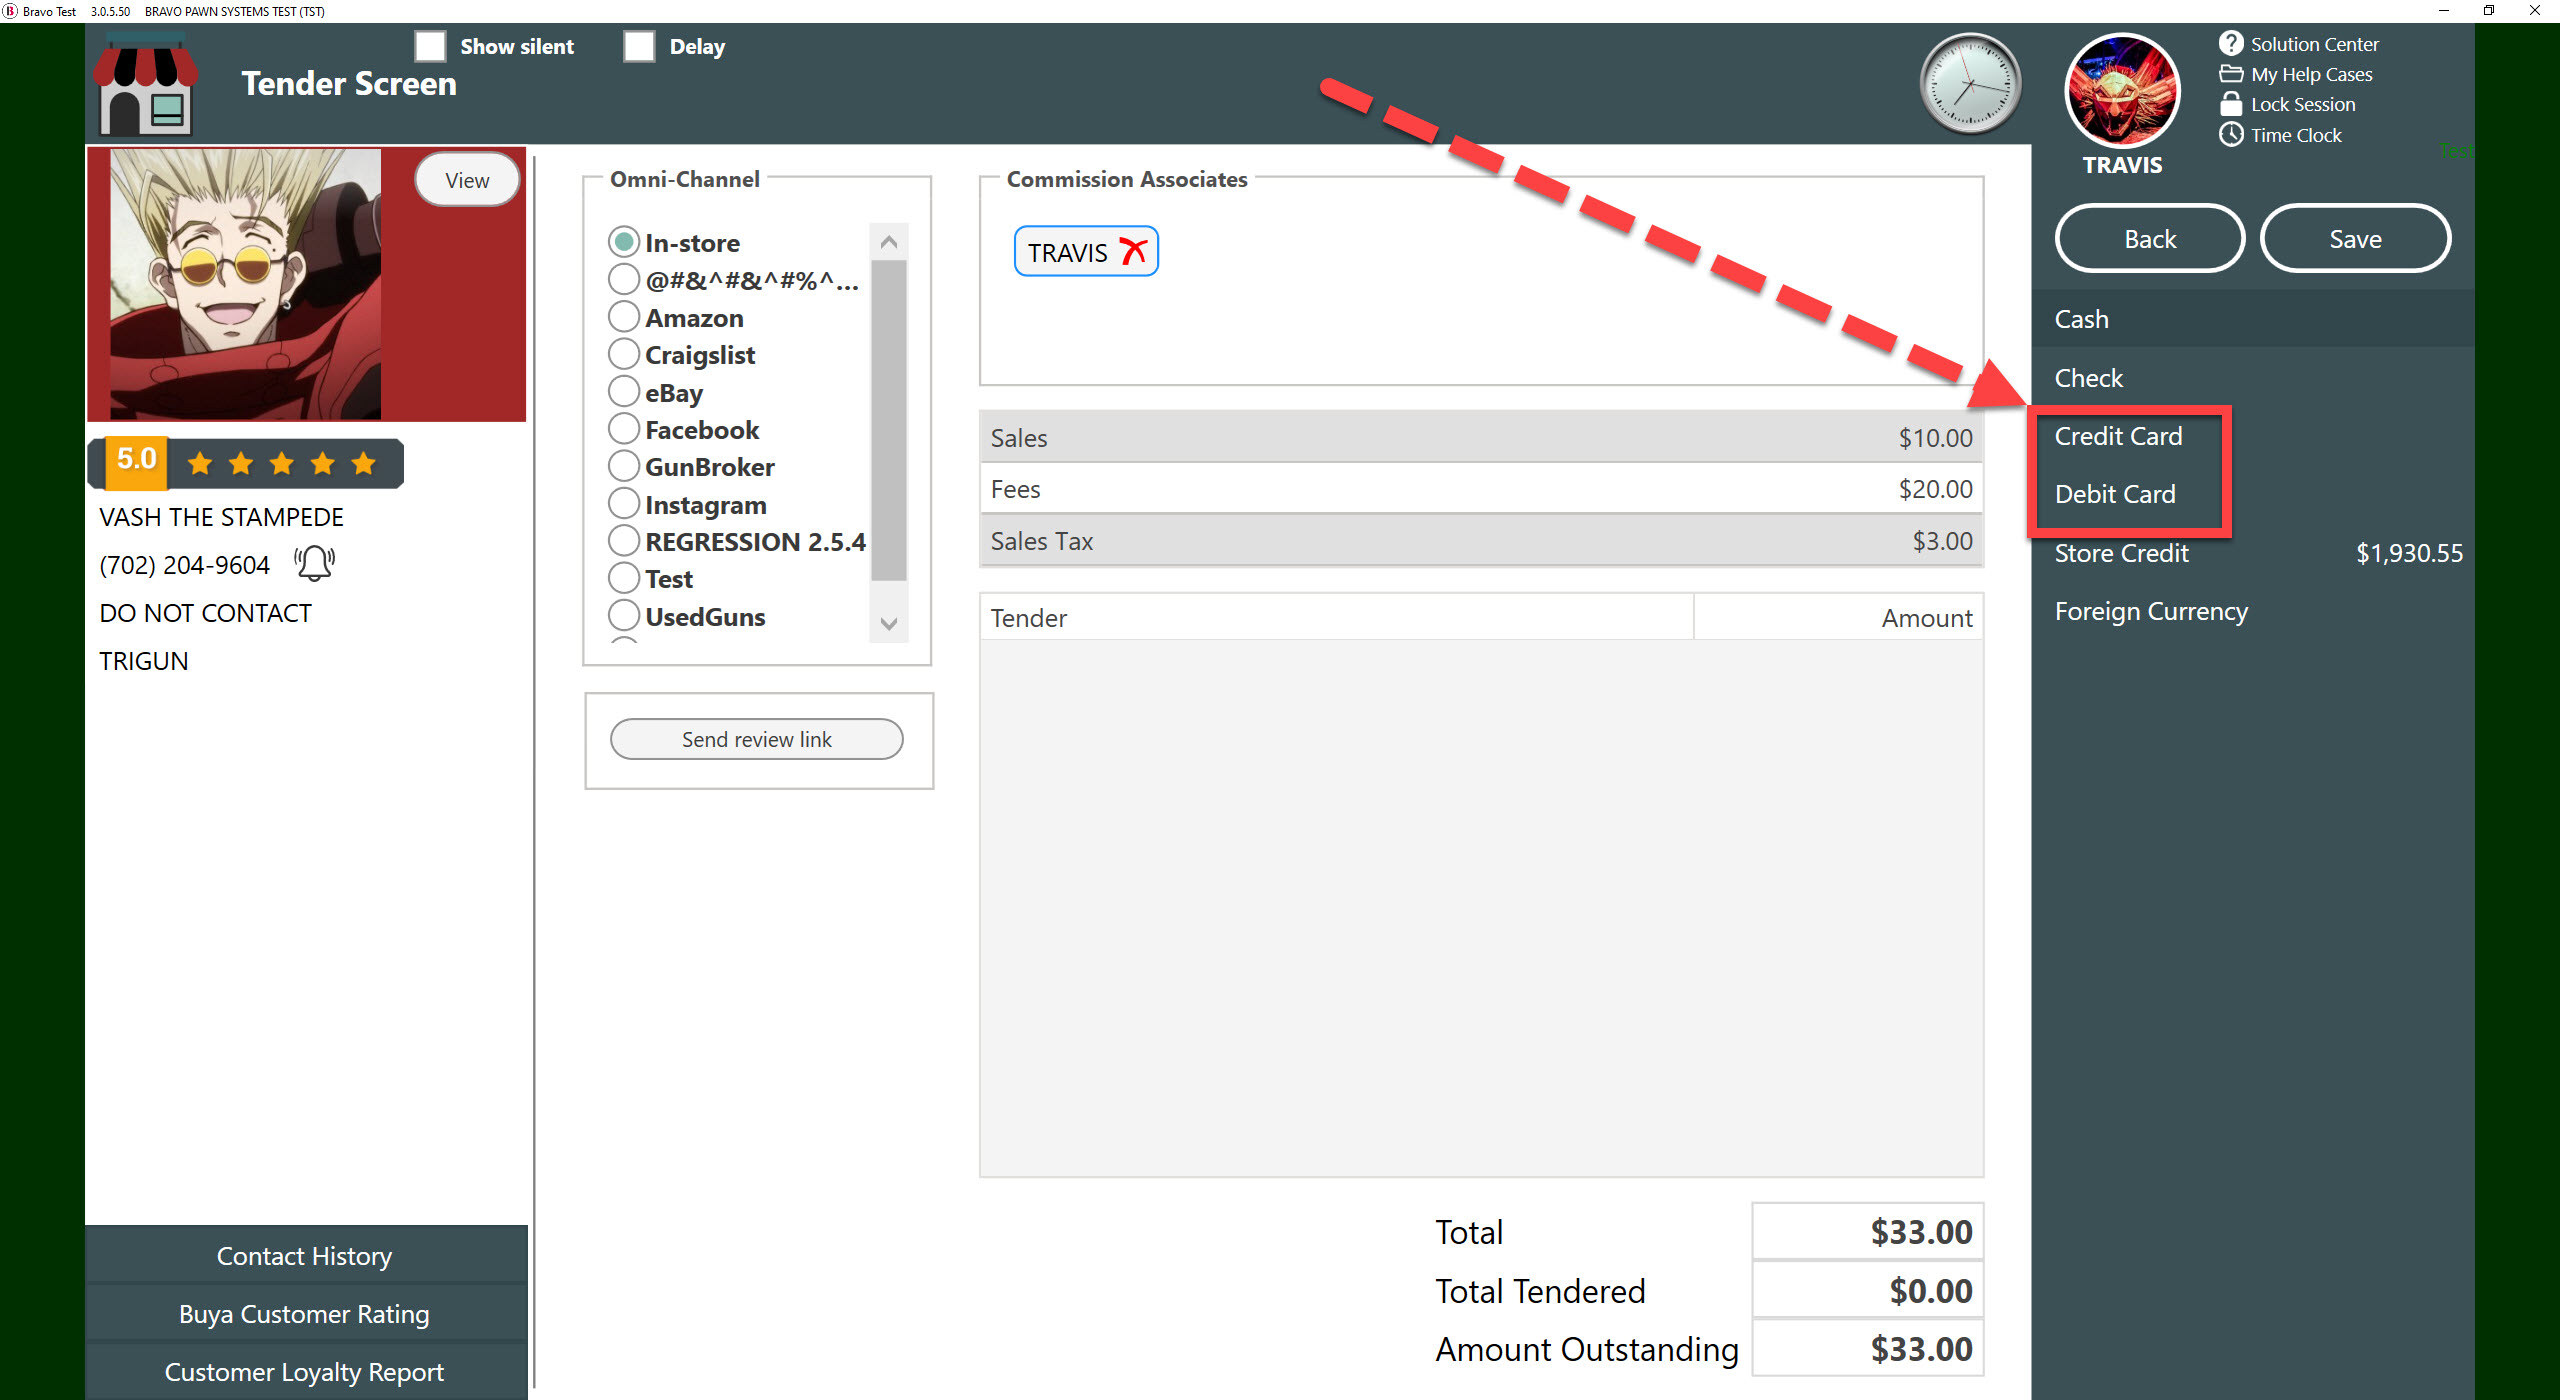Click the Total Tendered field
This screenshot has width=2560, height=1400.
pos(1867,1291)
